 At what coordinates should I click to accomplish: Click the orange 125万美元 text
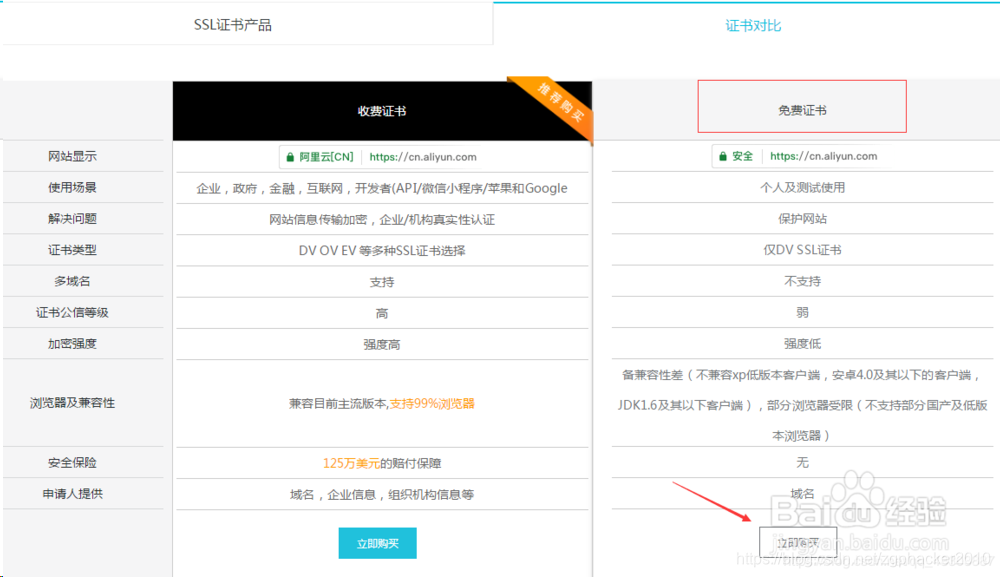pyautogui.click(x=351, y=464)
